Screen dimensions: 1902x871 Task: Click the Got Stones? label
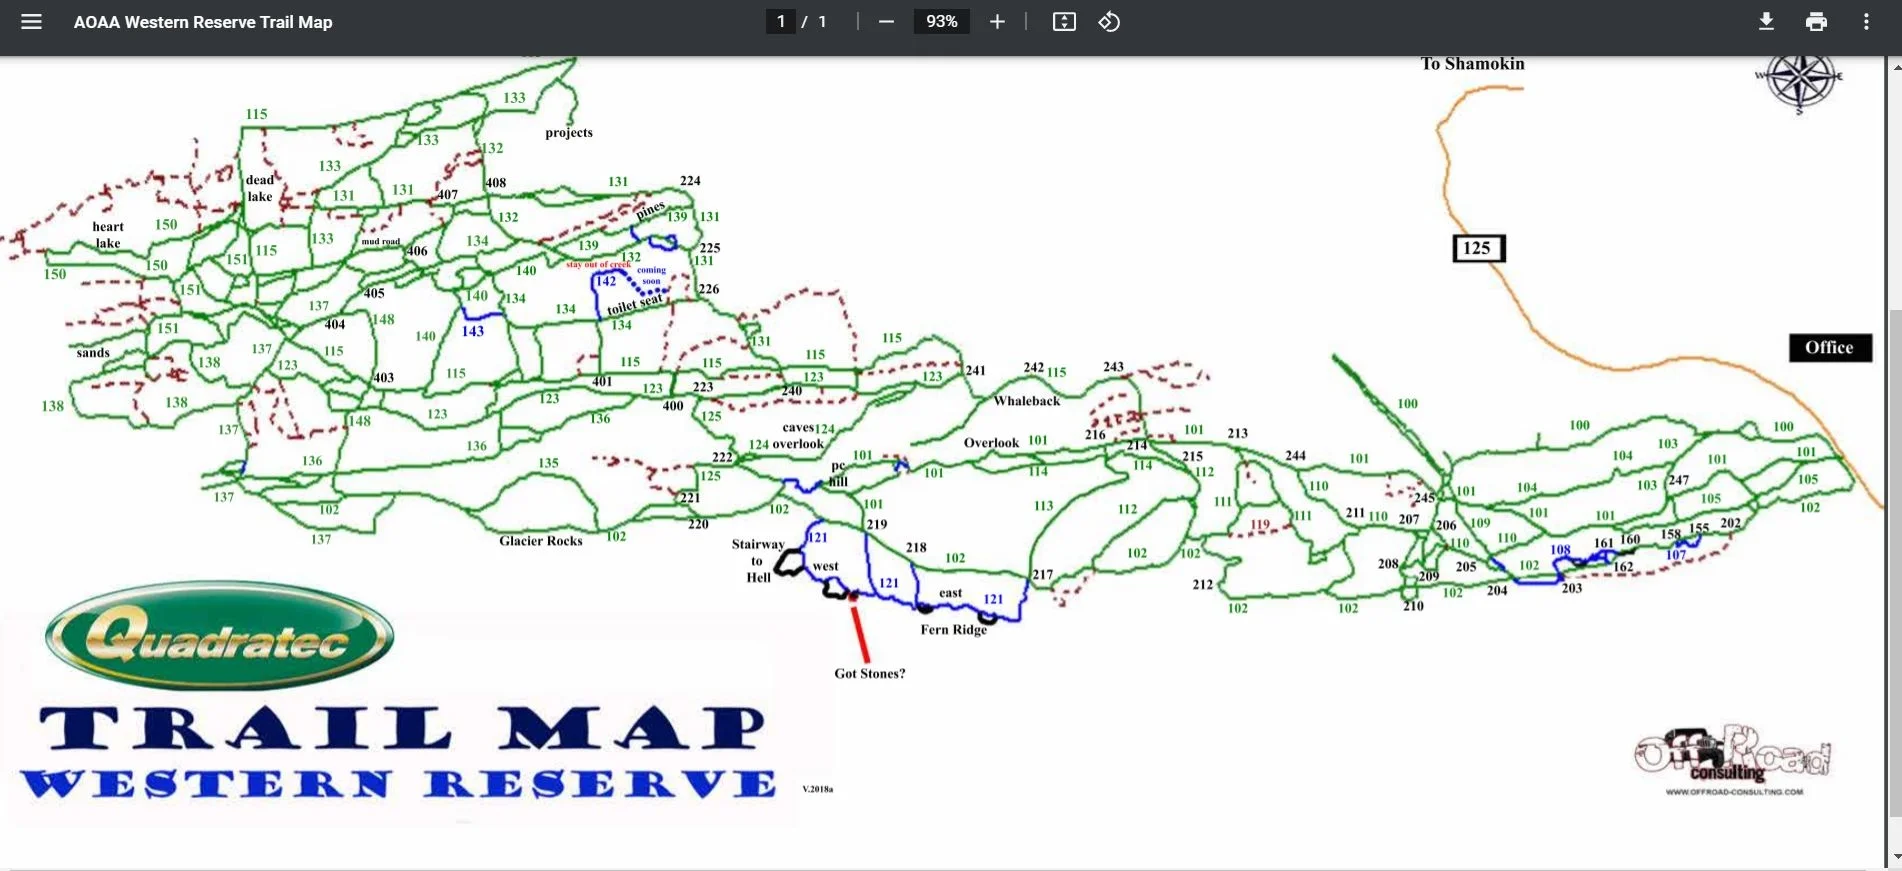870,674
